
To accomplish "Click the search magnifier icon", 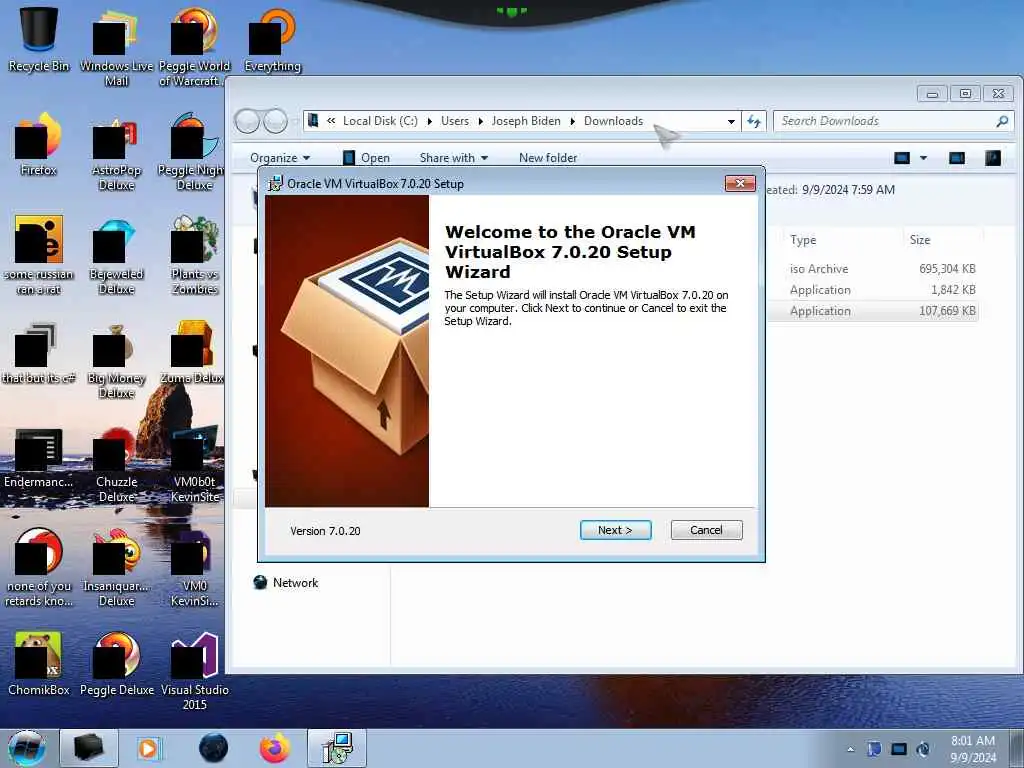I will click(1002, 121).
